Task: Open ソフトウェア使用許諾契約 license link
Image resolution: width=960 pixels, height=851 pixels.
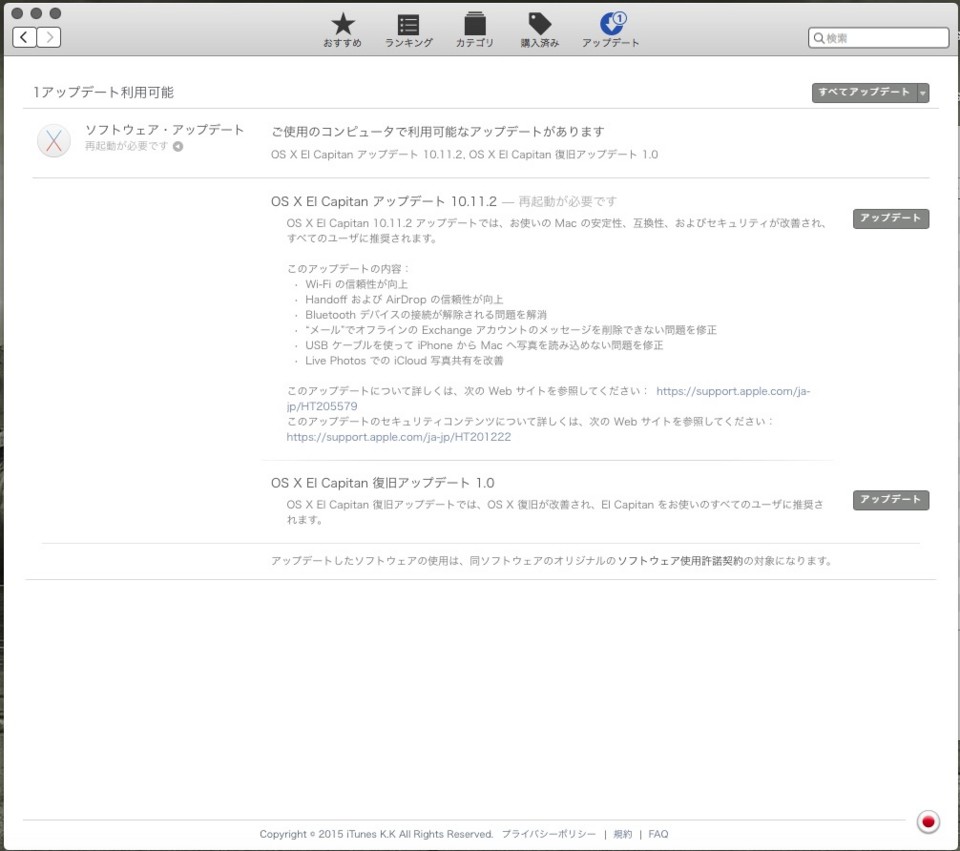Action: (x=680, y=561)
